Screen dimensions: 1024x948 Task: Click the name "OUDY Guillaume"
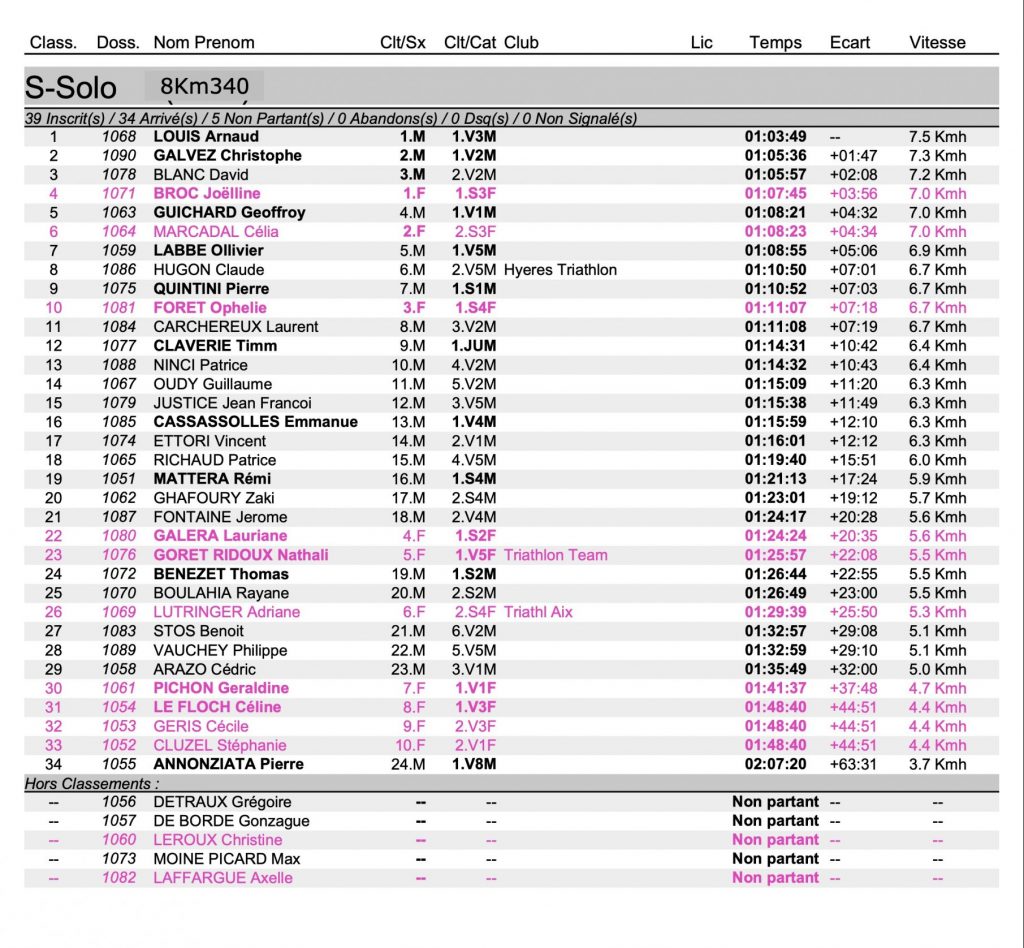(x=212, y=383)
